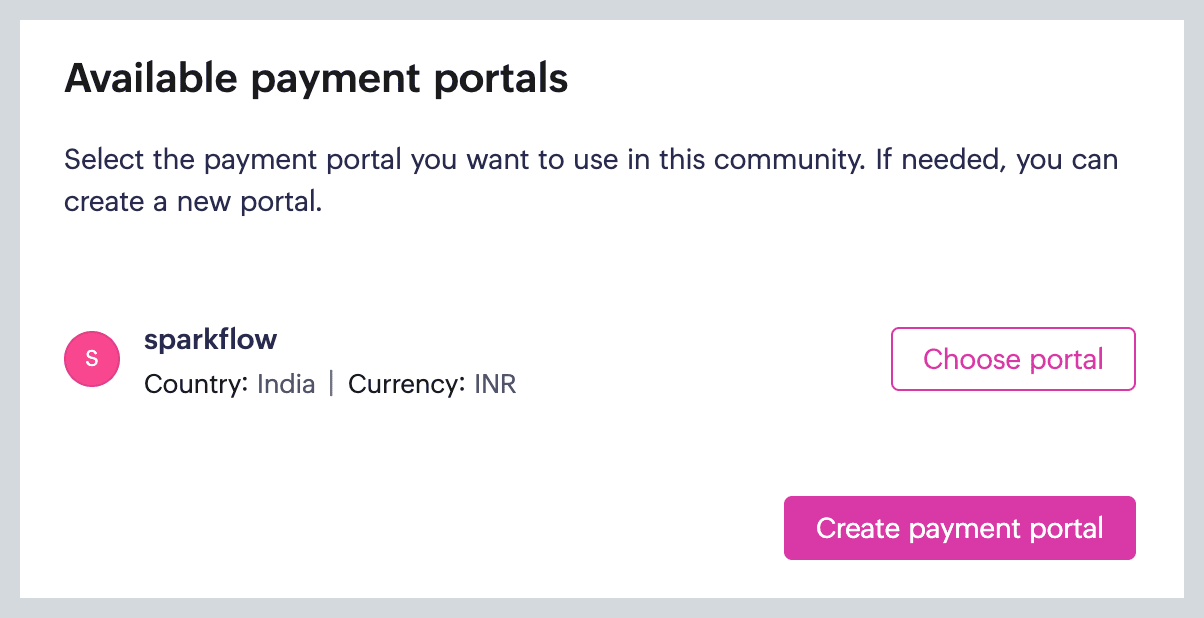Screen dimensions: 1204x618
Task: Select the sparkflow portal name
Action: (x=210, y=340)
